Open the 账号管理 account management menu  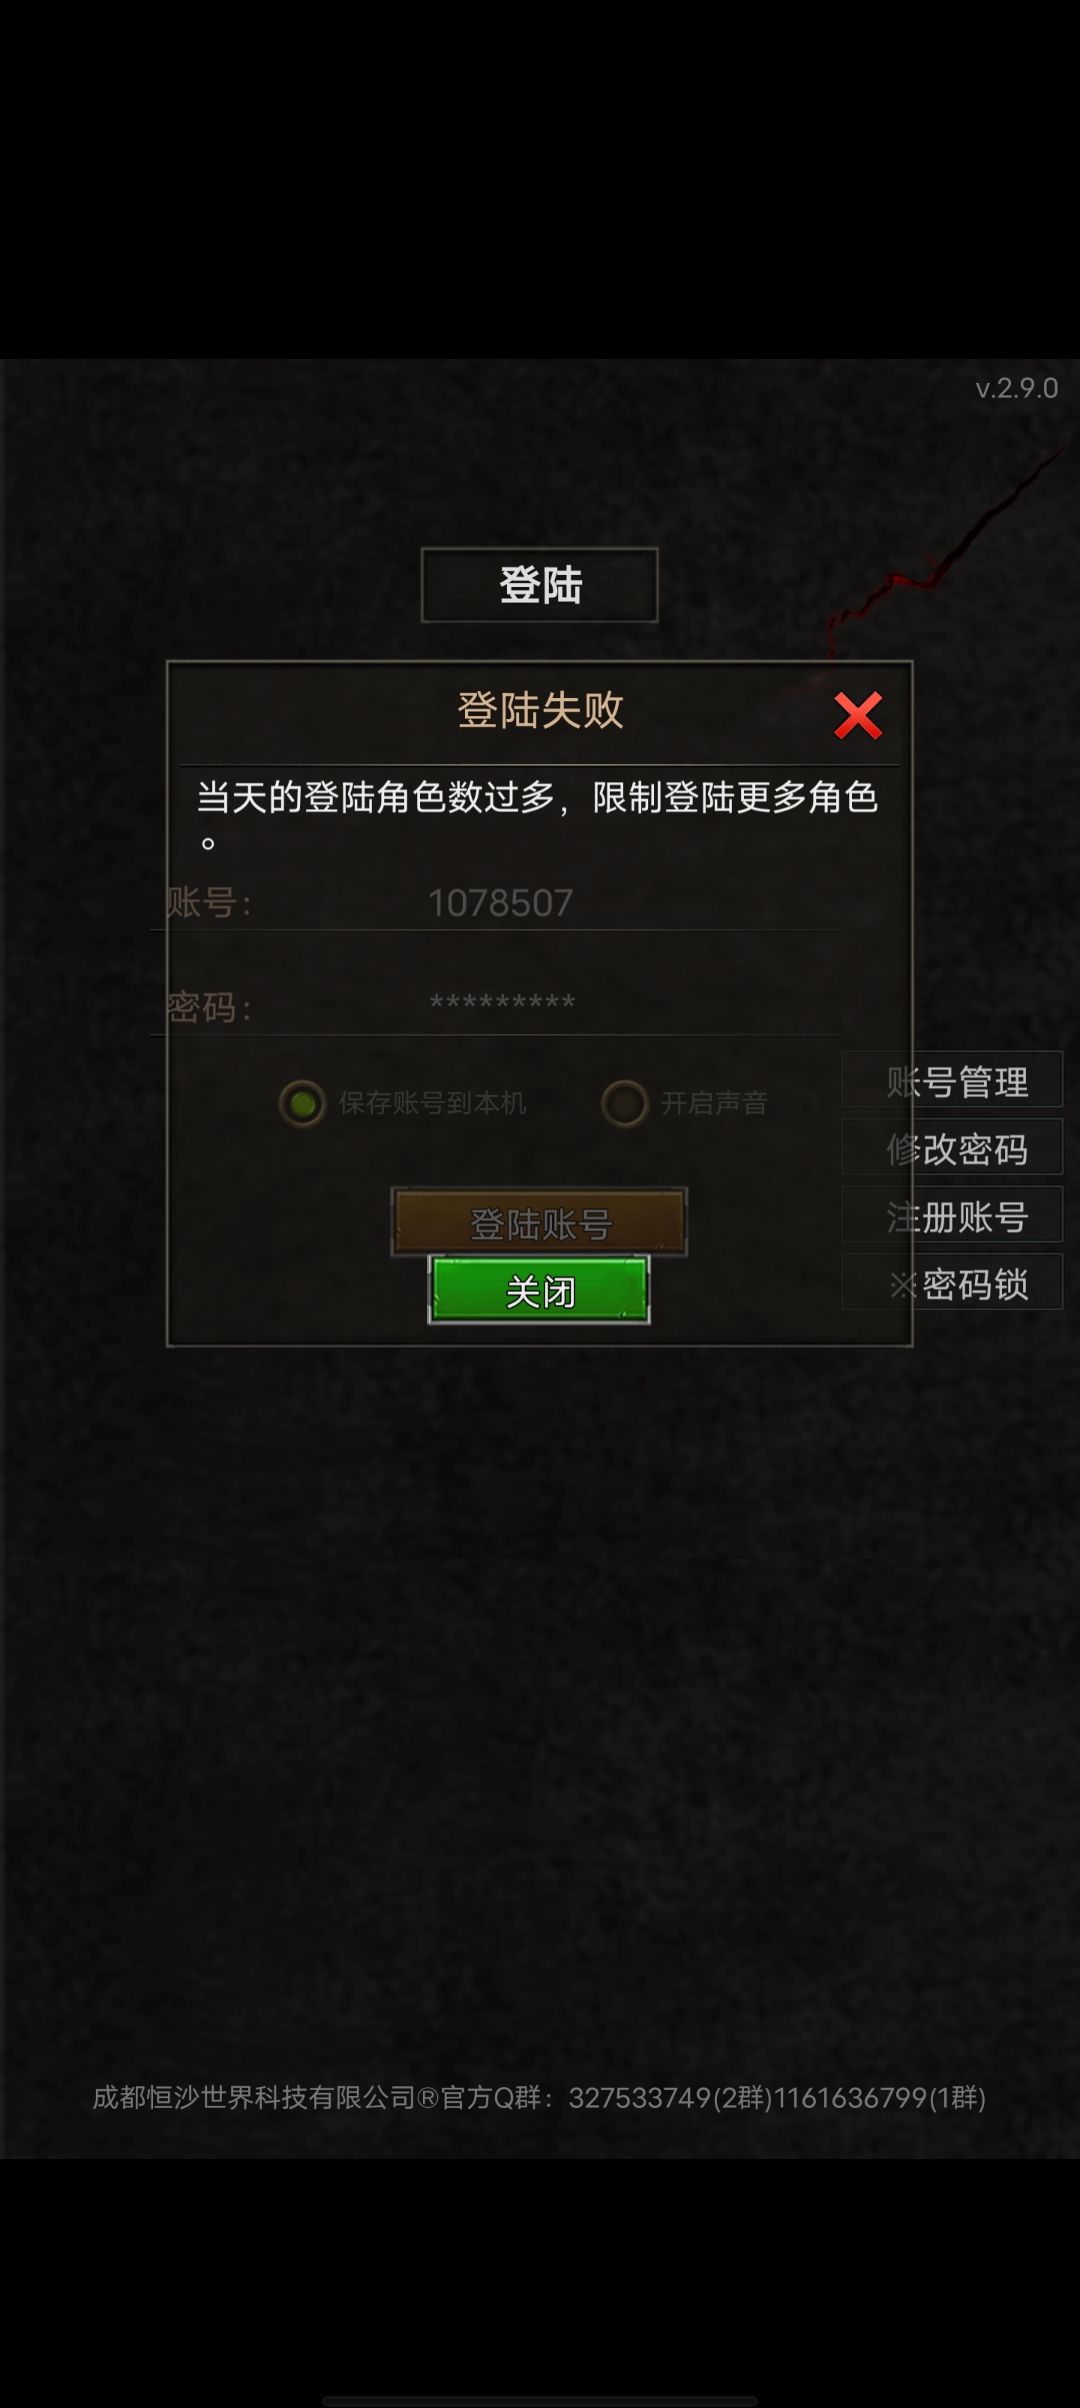tap(952, 1080)
